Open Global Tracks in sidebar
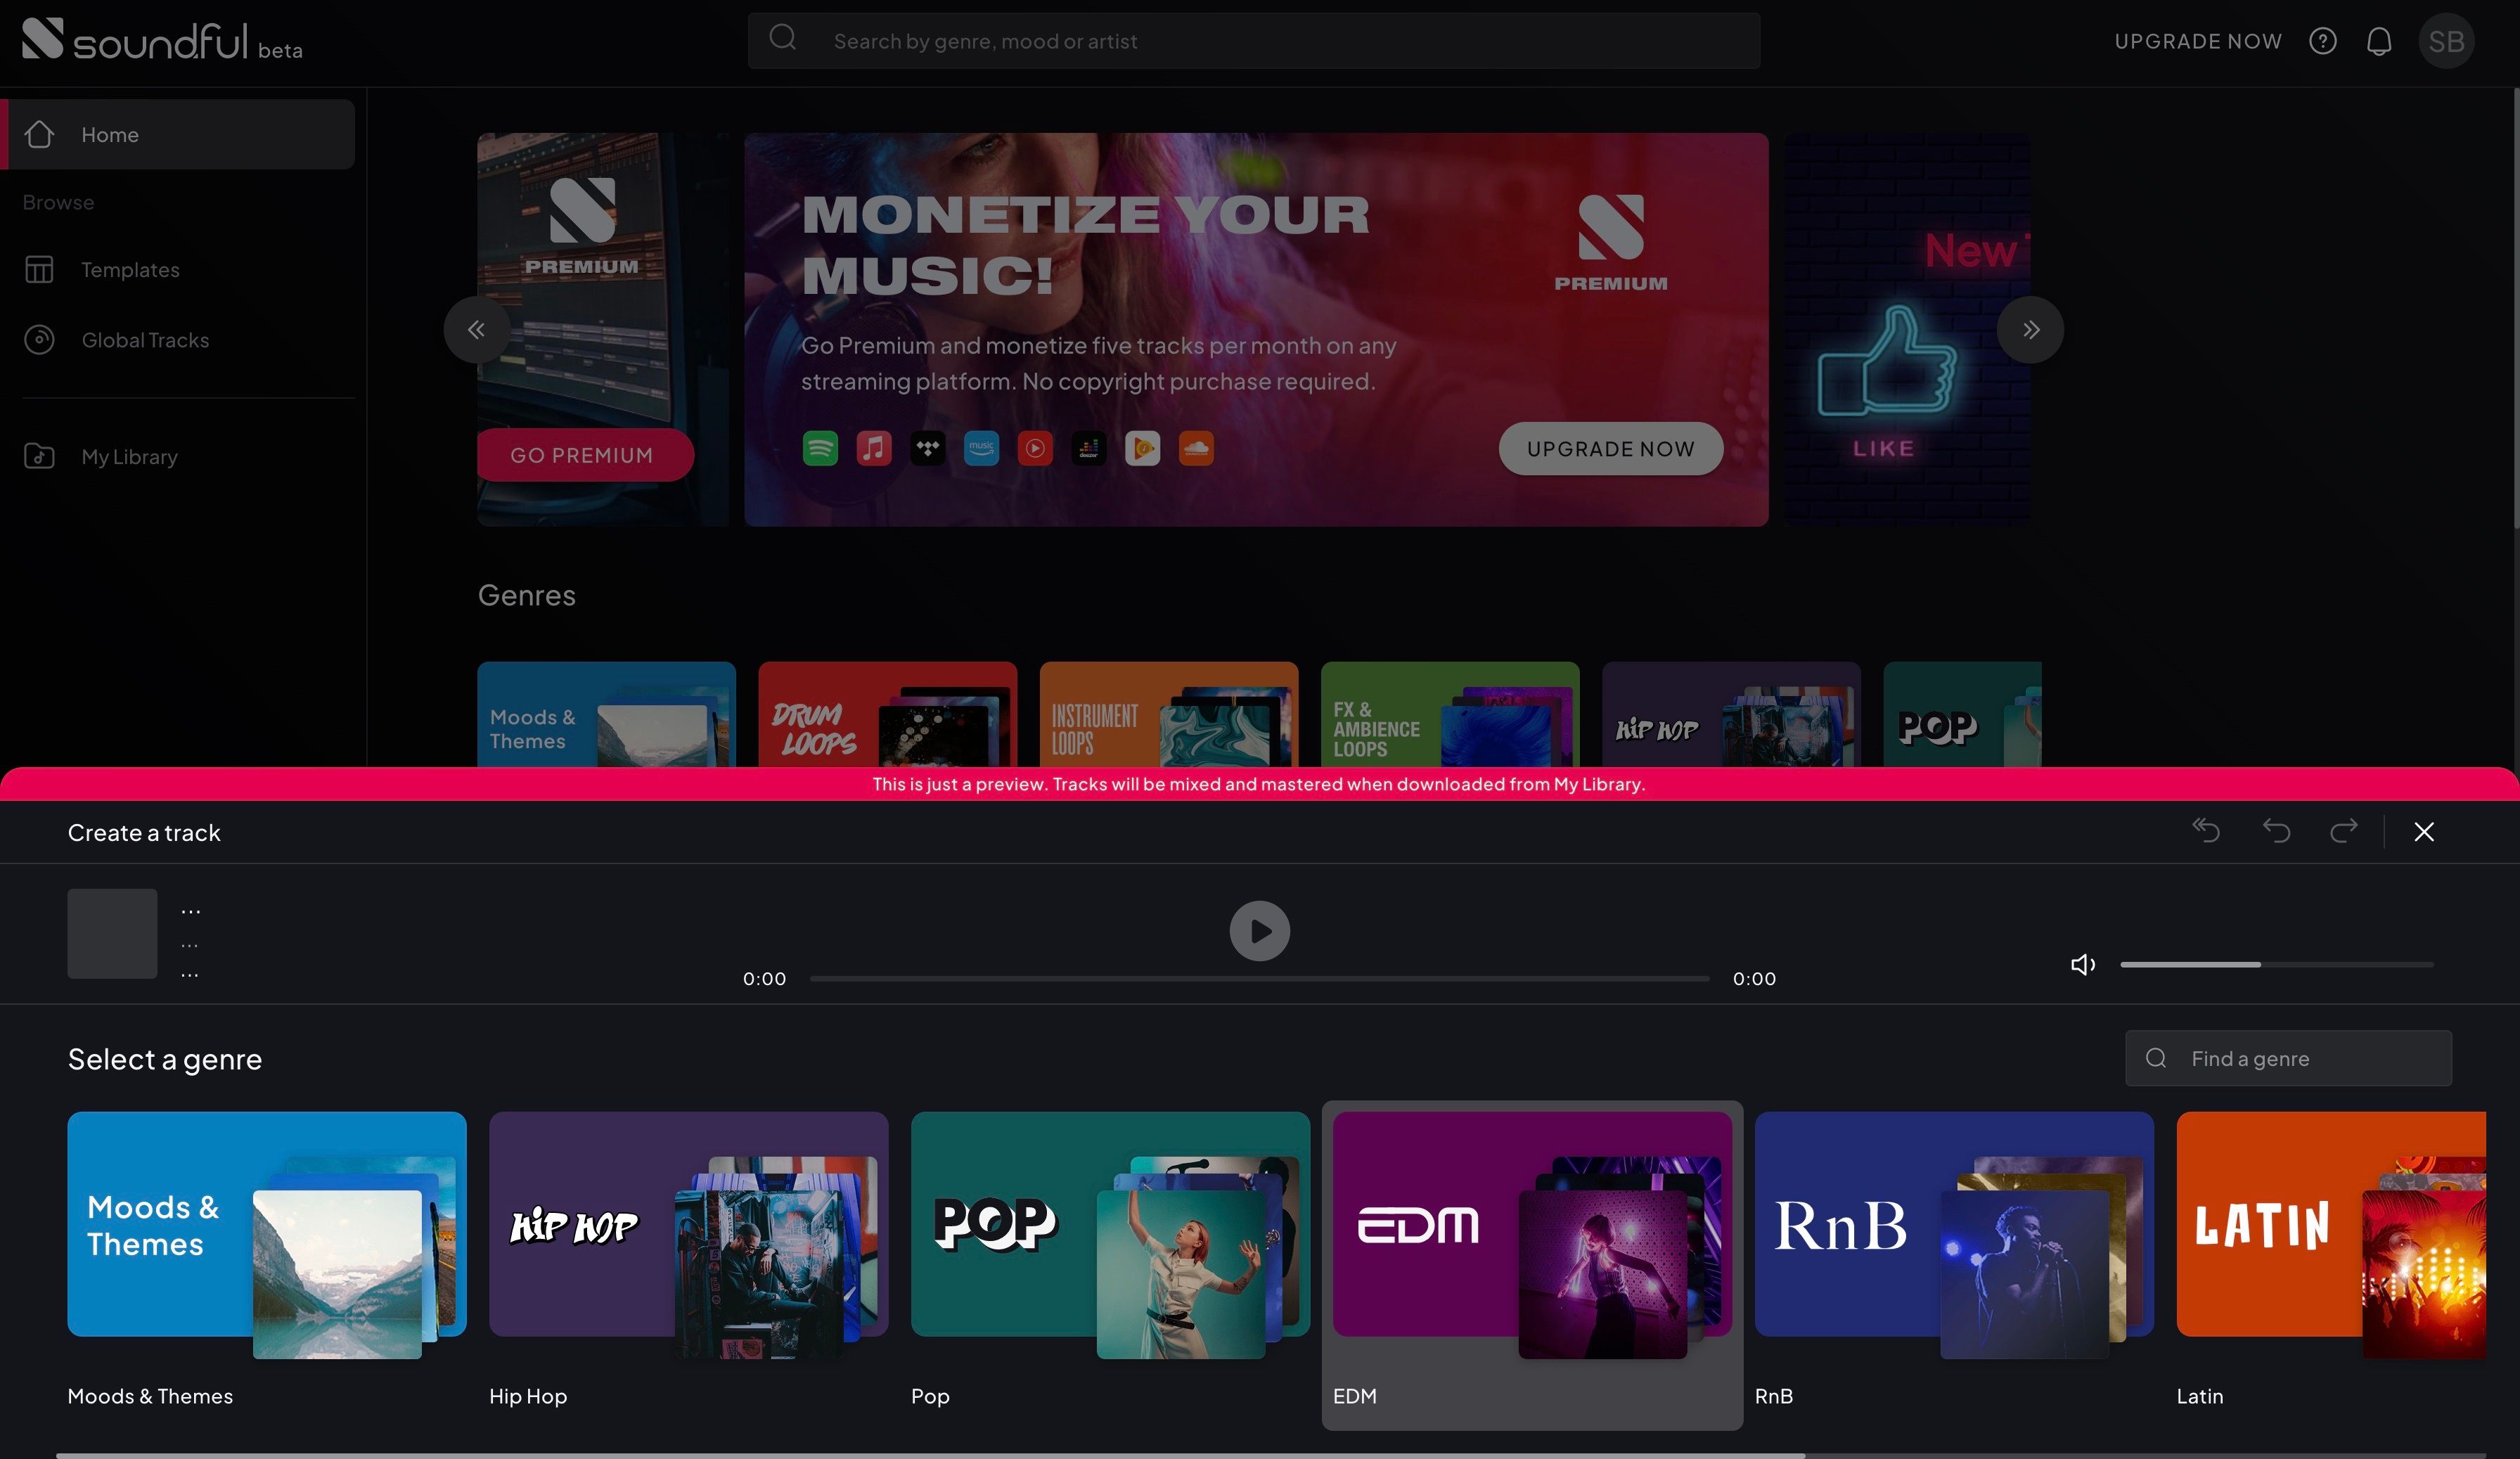This screenshot has width=2520, height=1459. click(x=144, y=339)
